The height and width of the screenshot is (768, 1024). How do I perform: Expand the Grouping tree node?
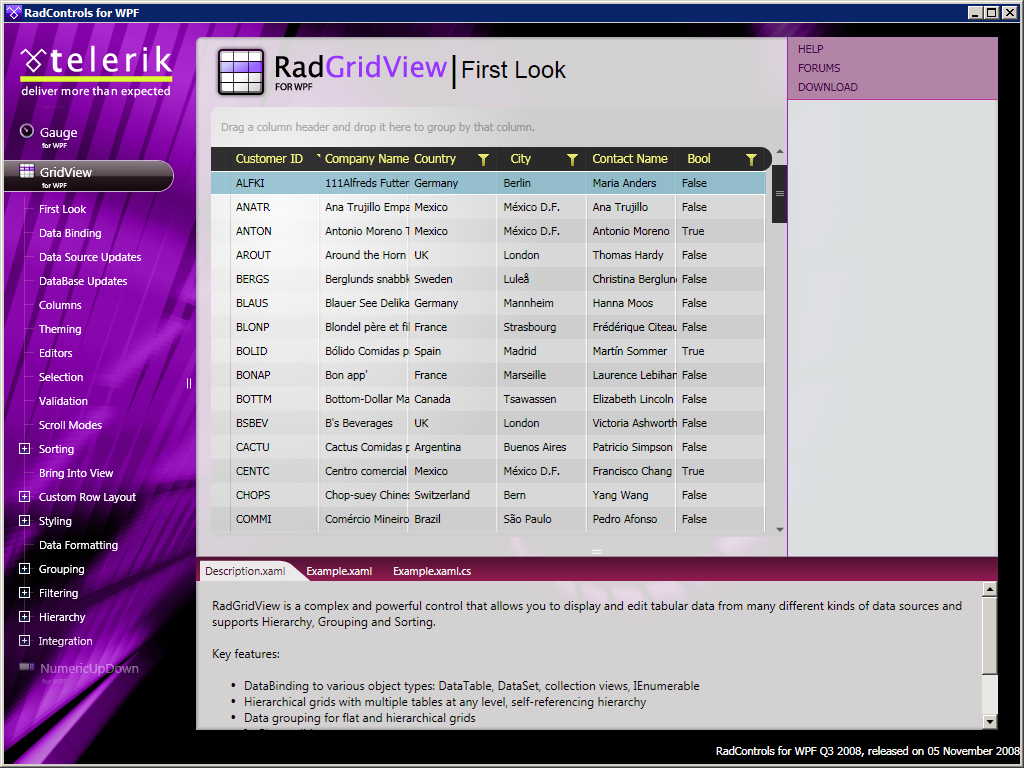pyautogui.click(x=24, y=568)
